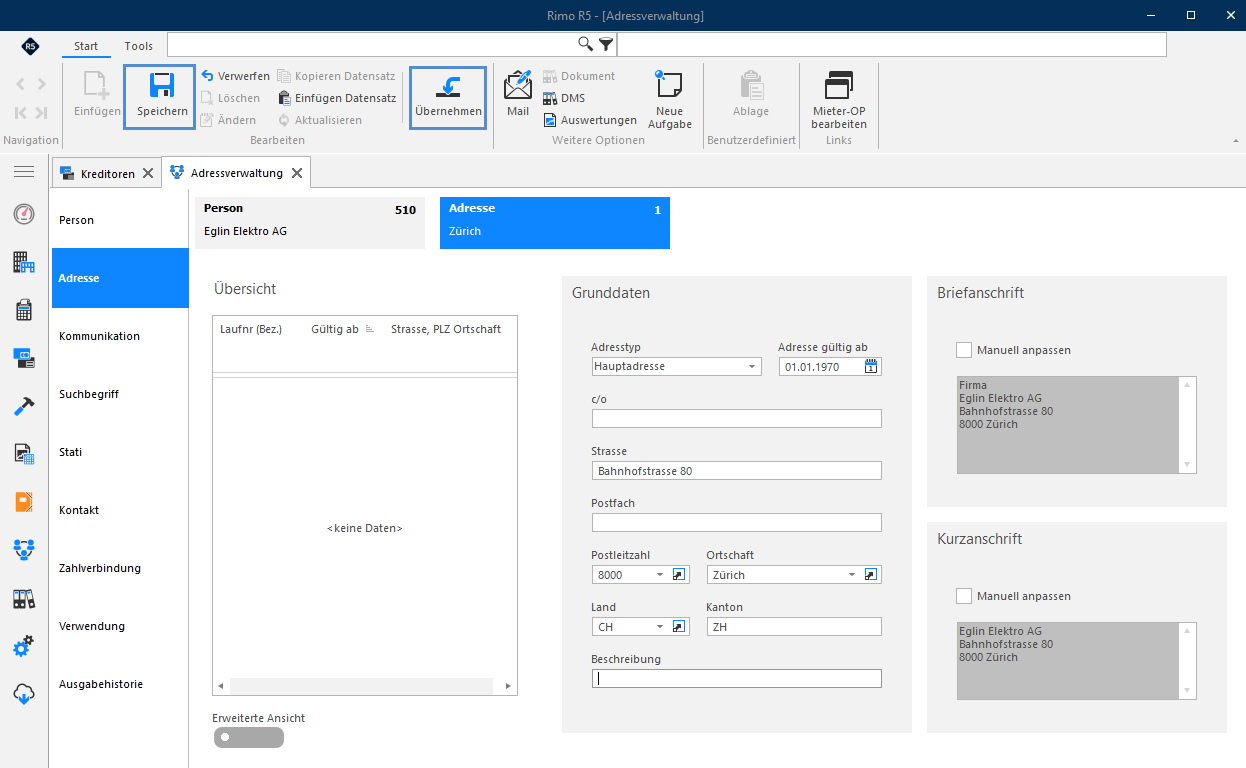The image size is (1246, 768).
Task: Open the binders archive sidebar icon
Action: pyautogui.click(x=24, y=598)
